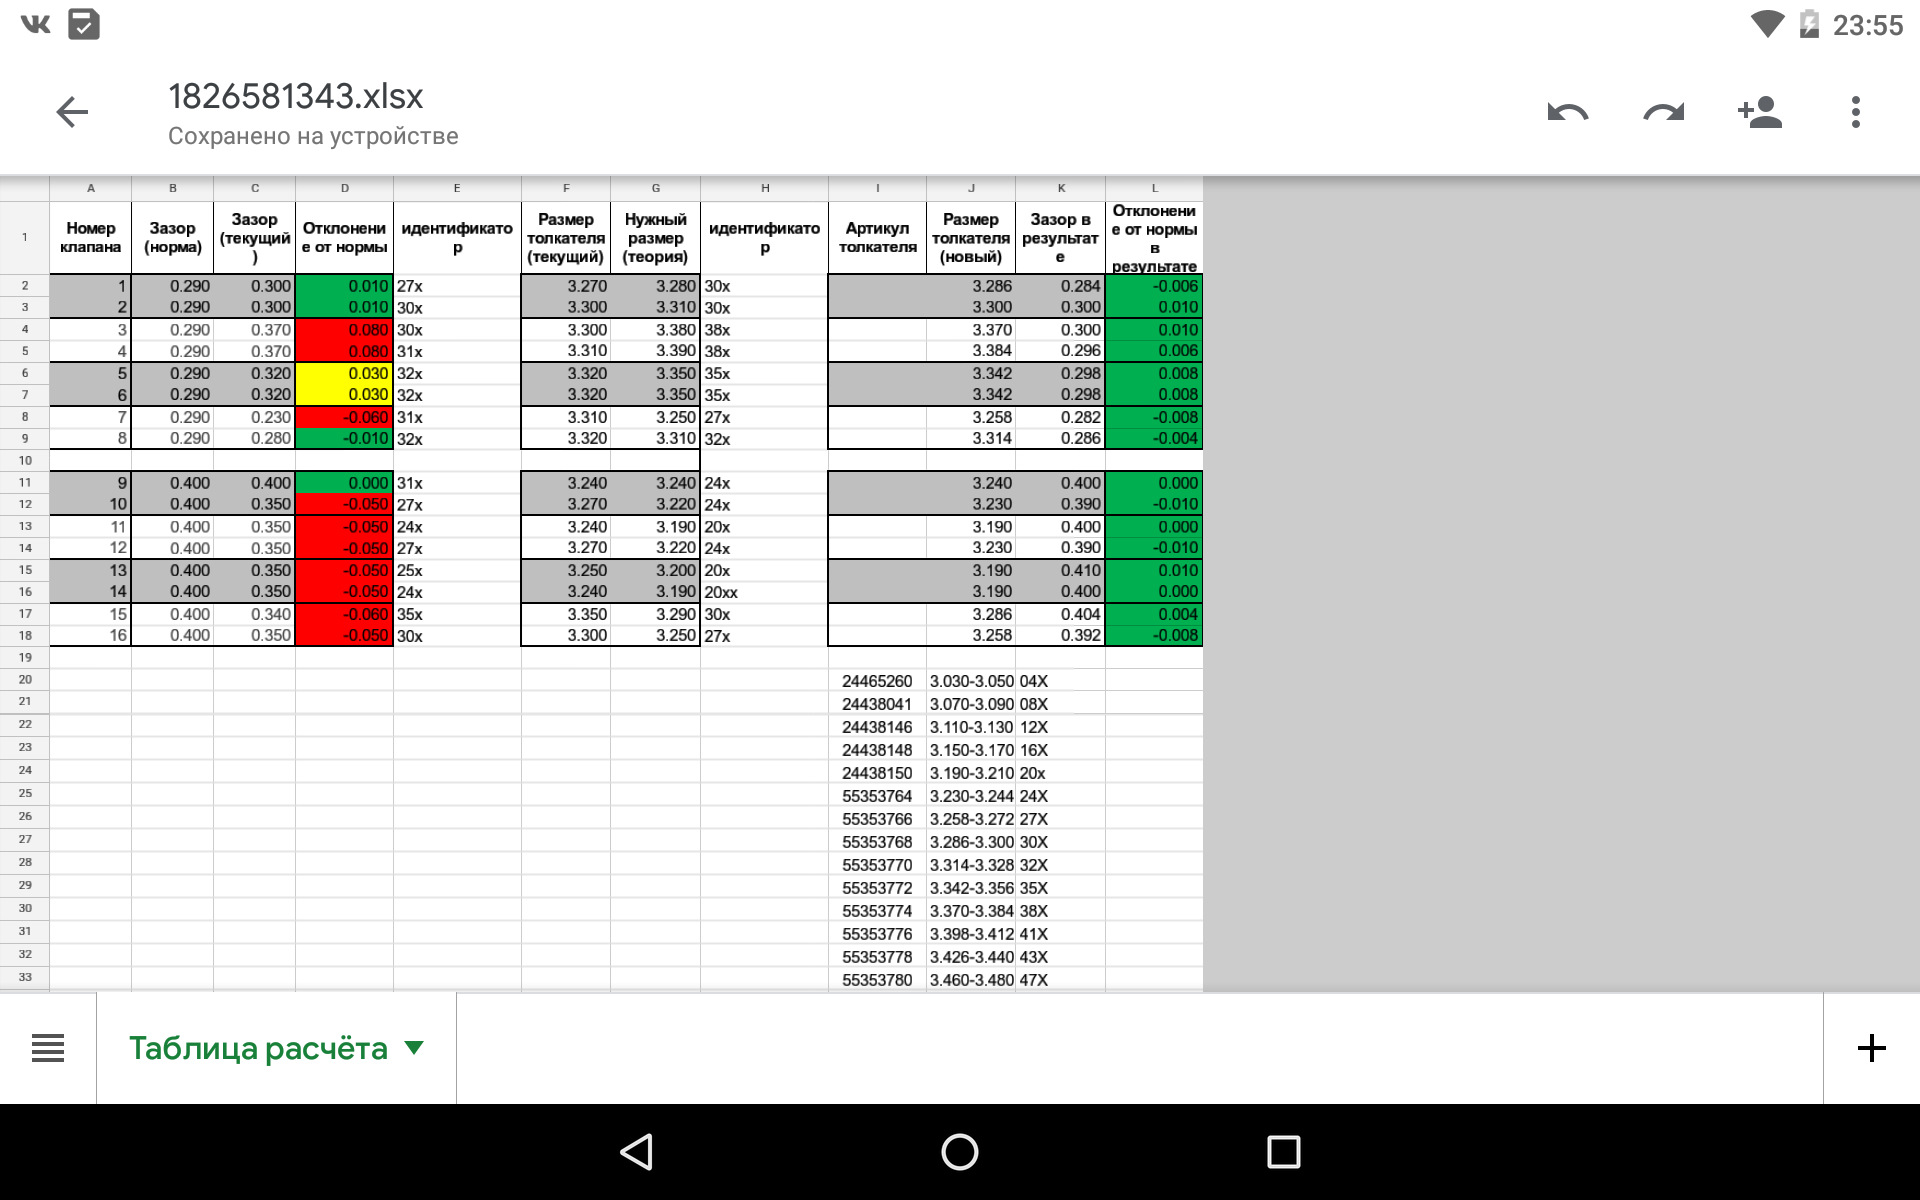This screenshot has height=1200, width=1920.
Task: Tap the task checkmark notification icon
Action: [x=84, y=24]
